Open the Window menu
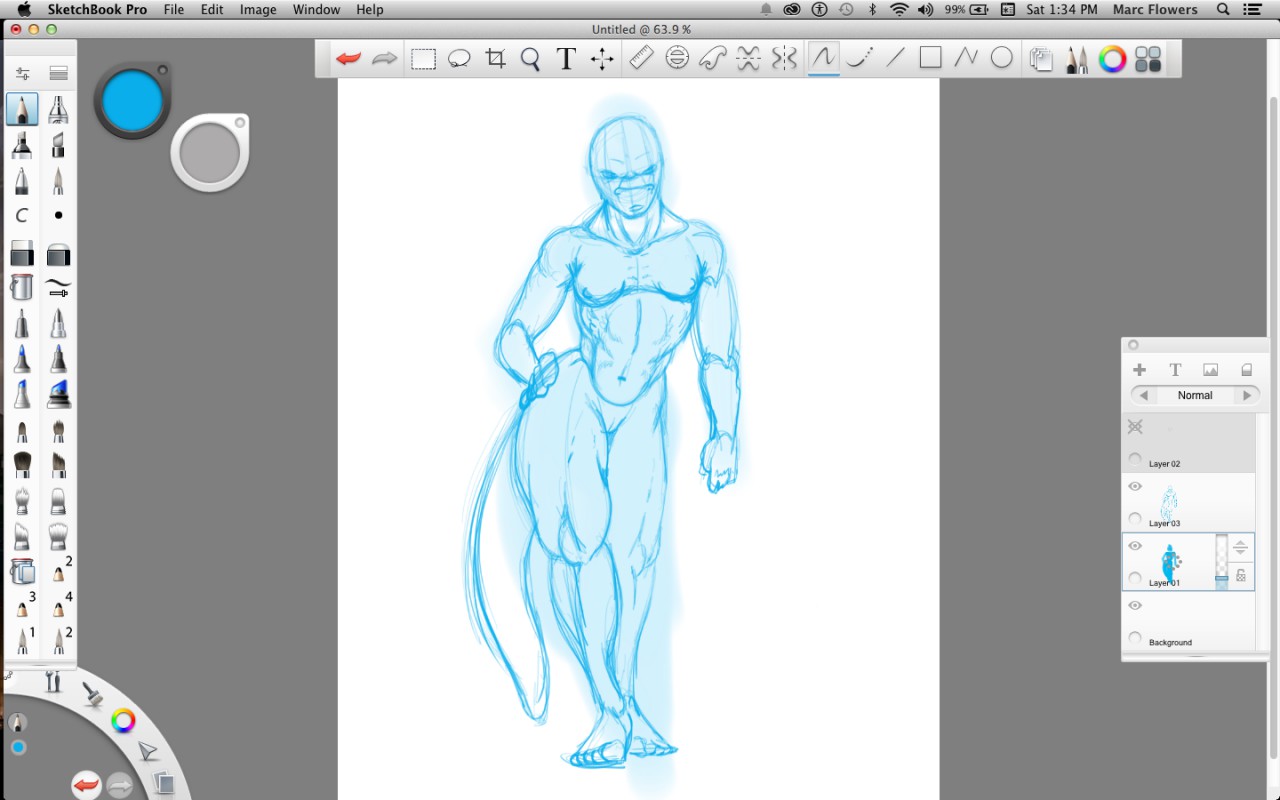The width and height of the screenshot is (1280, 800). click(316, 10)
